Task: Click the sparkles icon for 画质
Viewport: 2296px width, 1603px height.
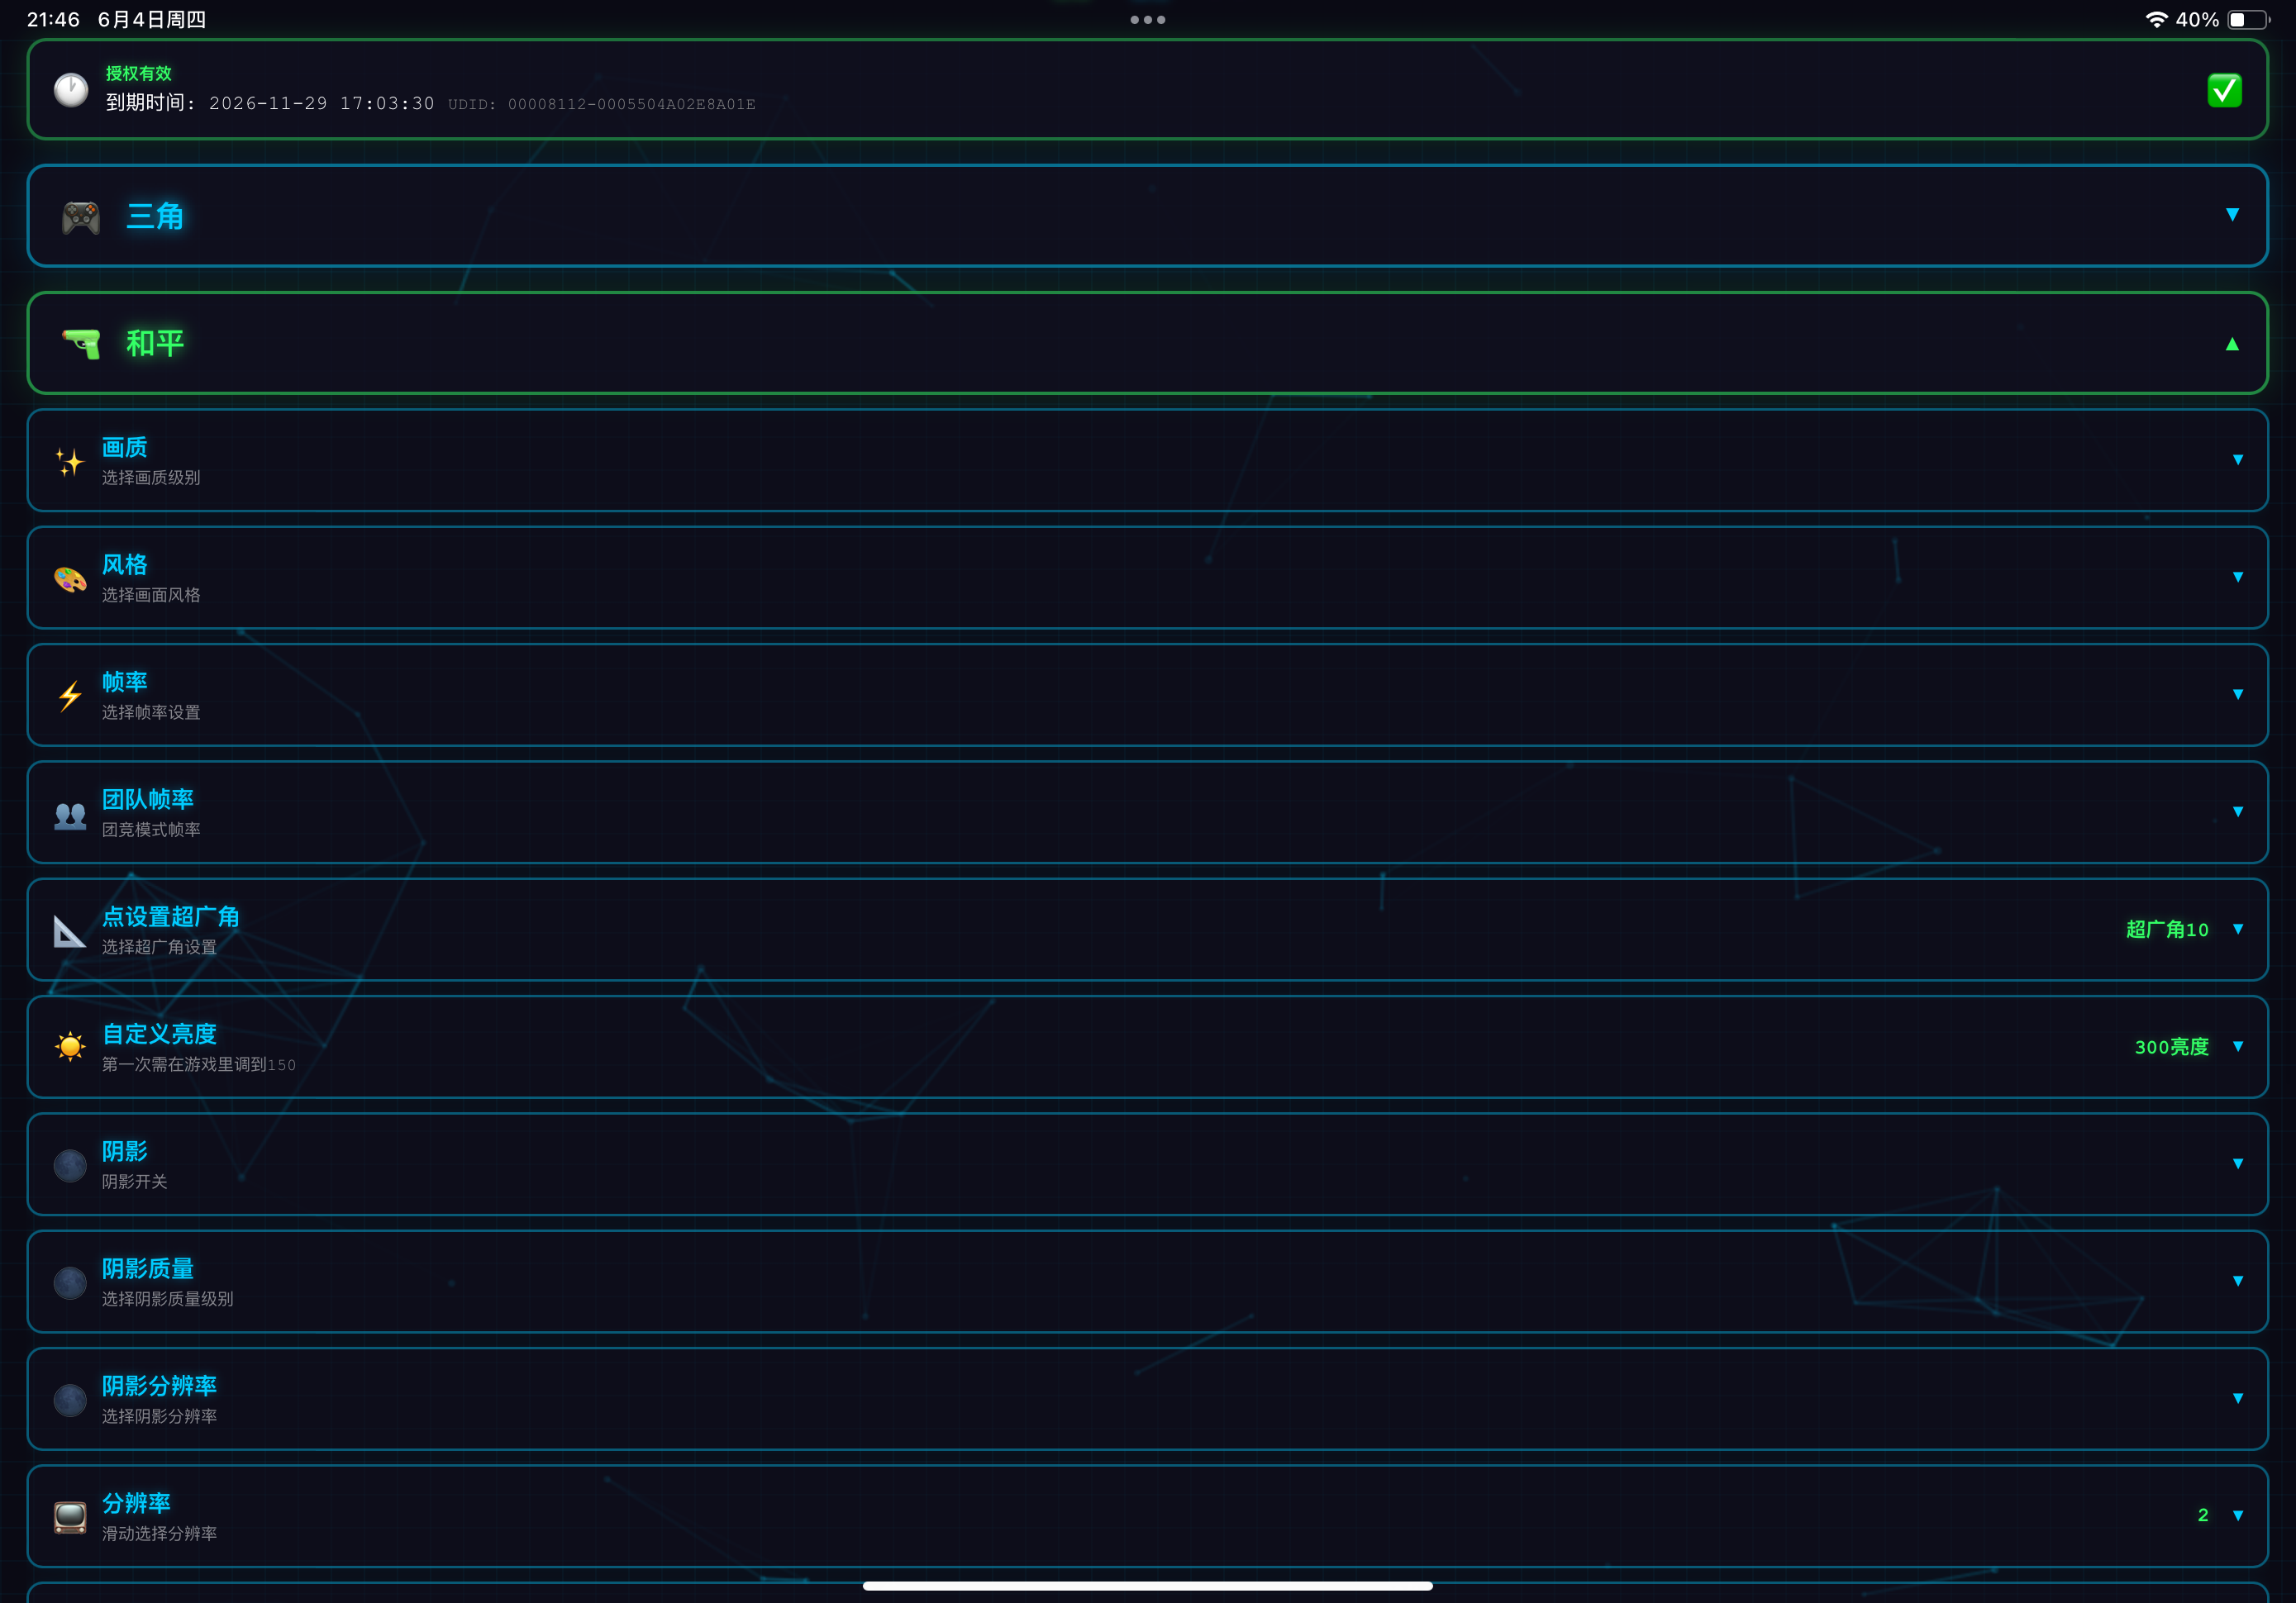Action: pos(70,461)
